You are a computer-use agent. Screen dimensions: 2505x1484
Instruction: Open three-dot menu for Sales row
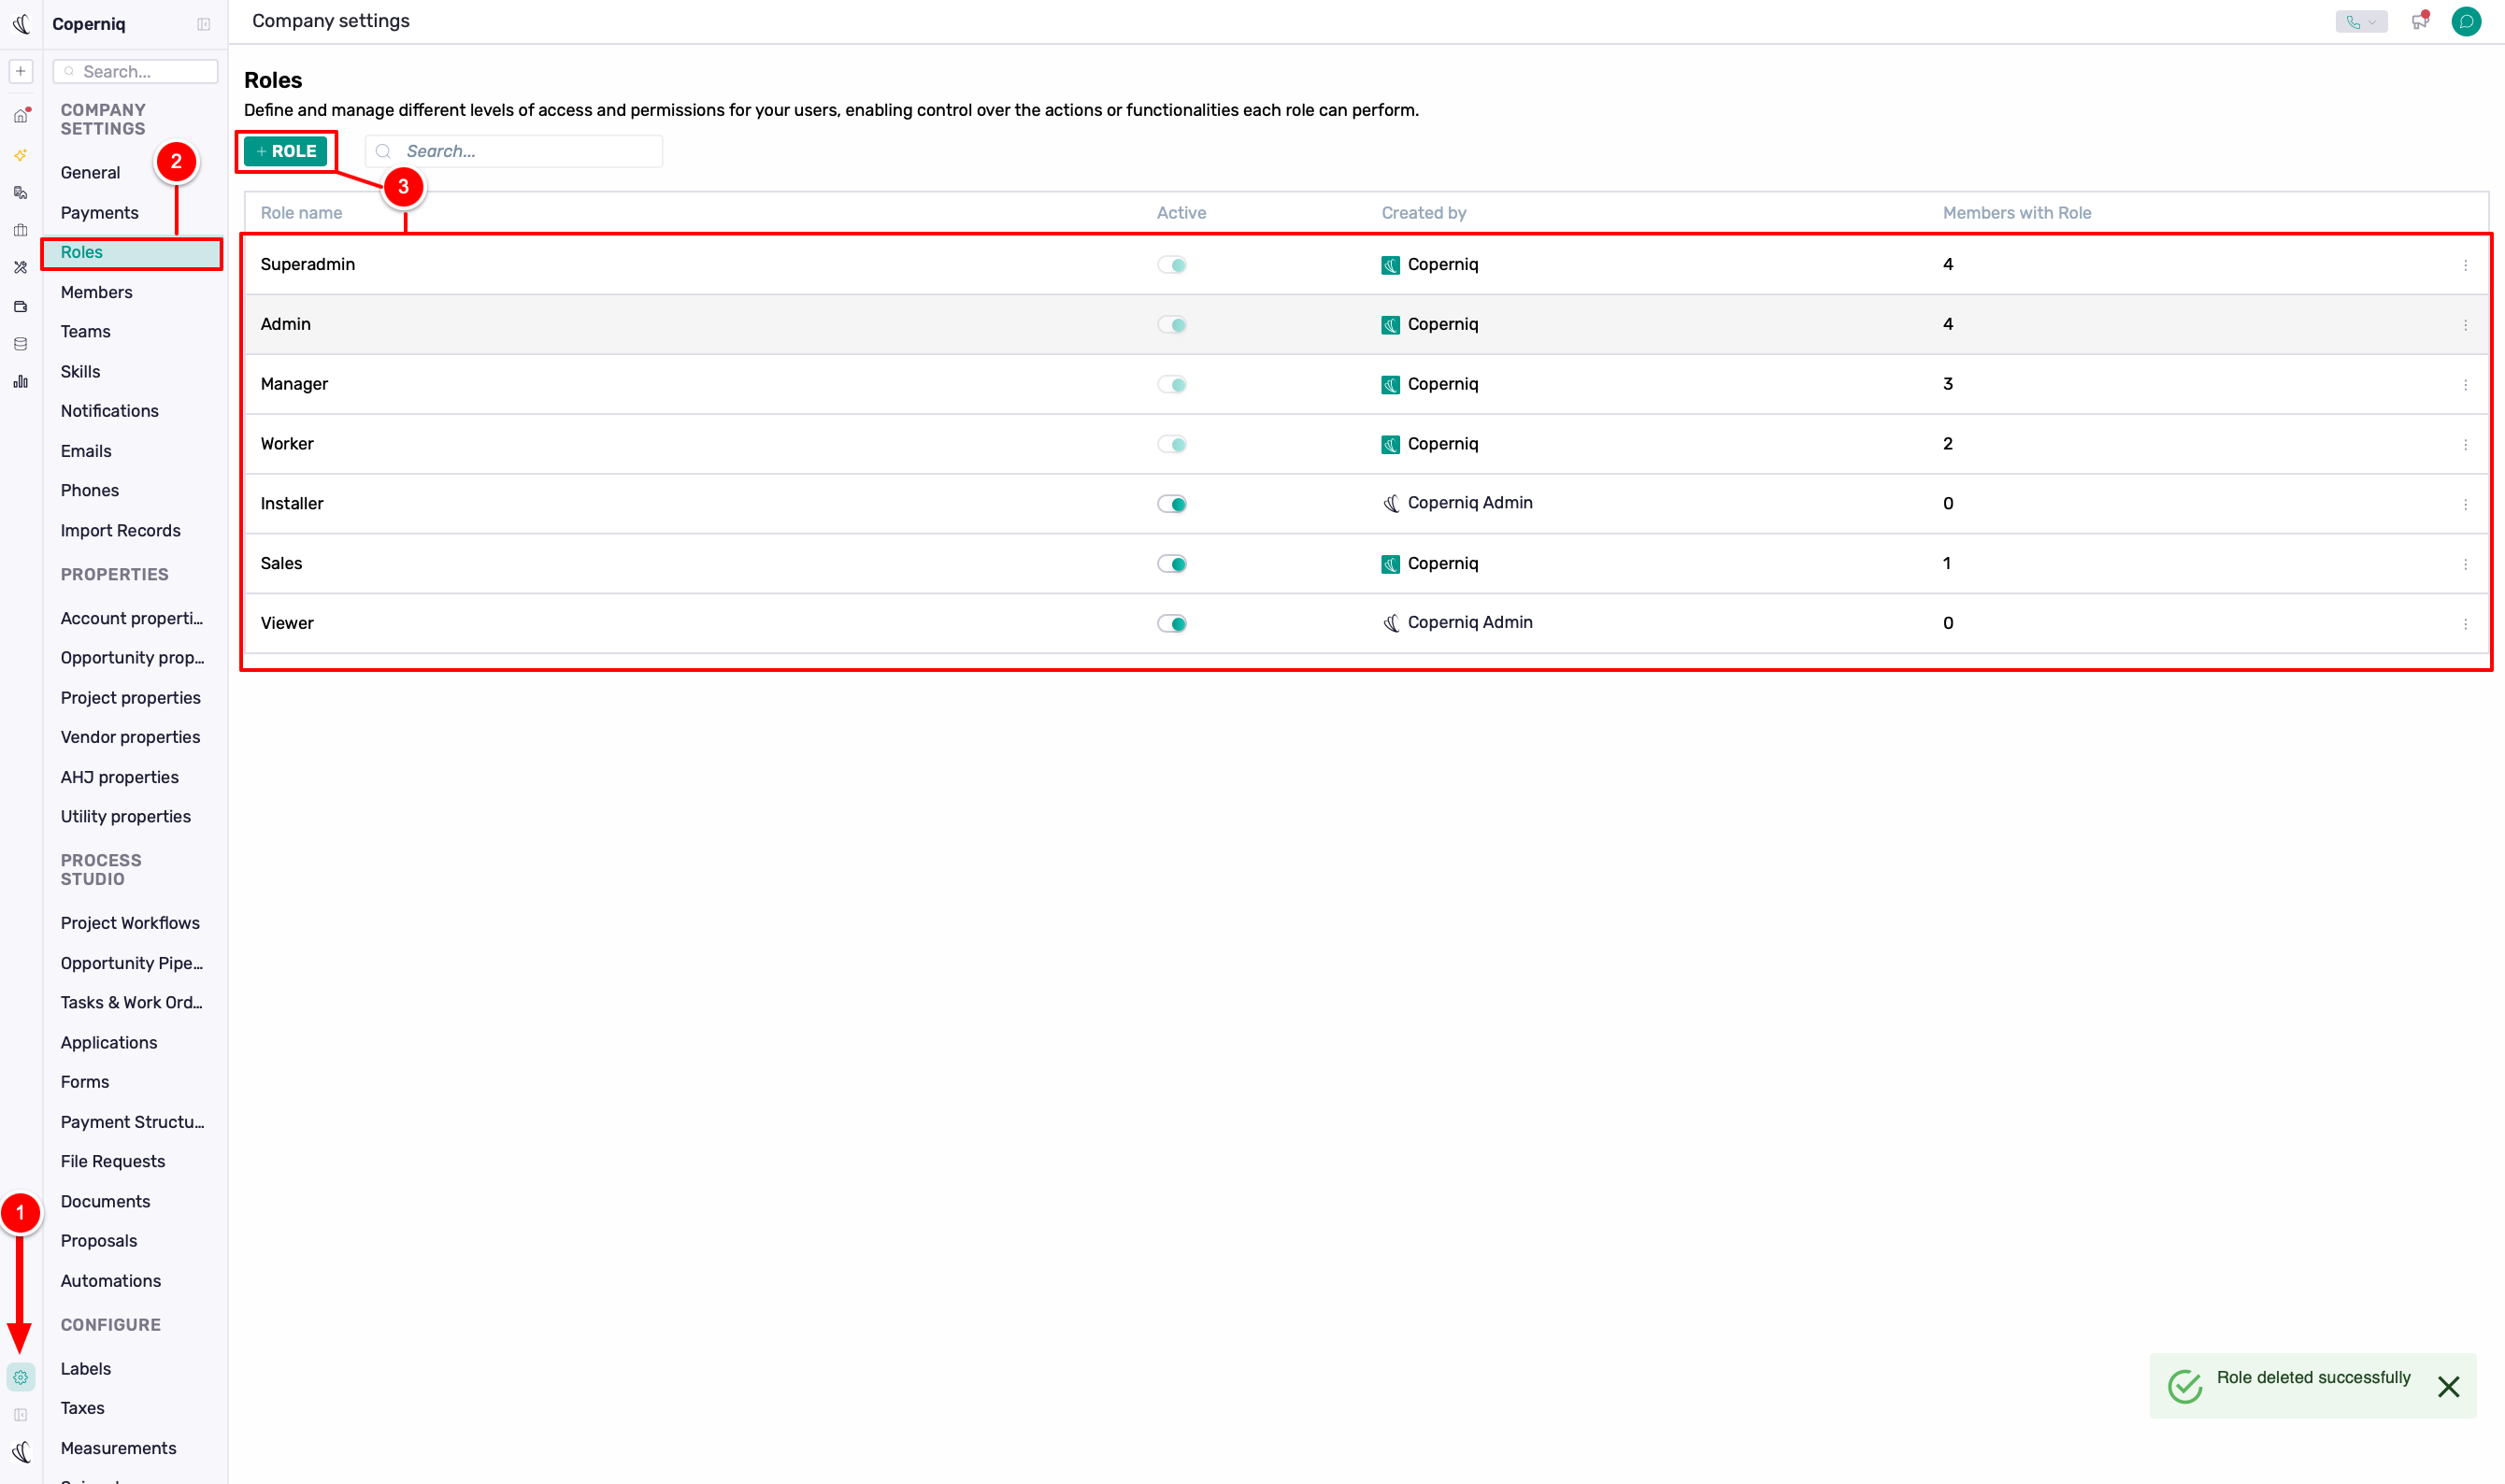(x=2465, y=564)
